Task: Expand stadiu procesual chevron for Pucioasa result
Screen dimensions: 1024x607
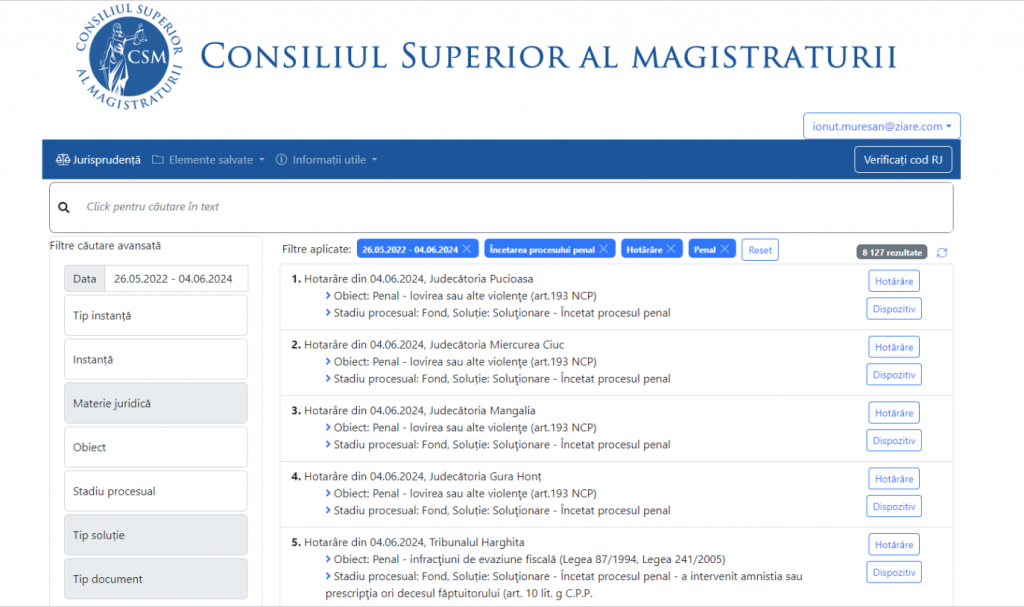Action: pos(328,313)
